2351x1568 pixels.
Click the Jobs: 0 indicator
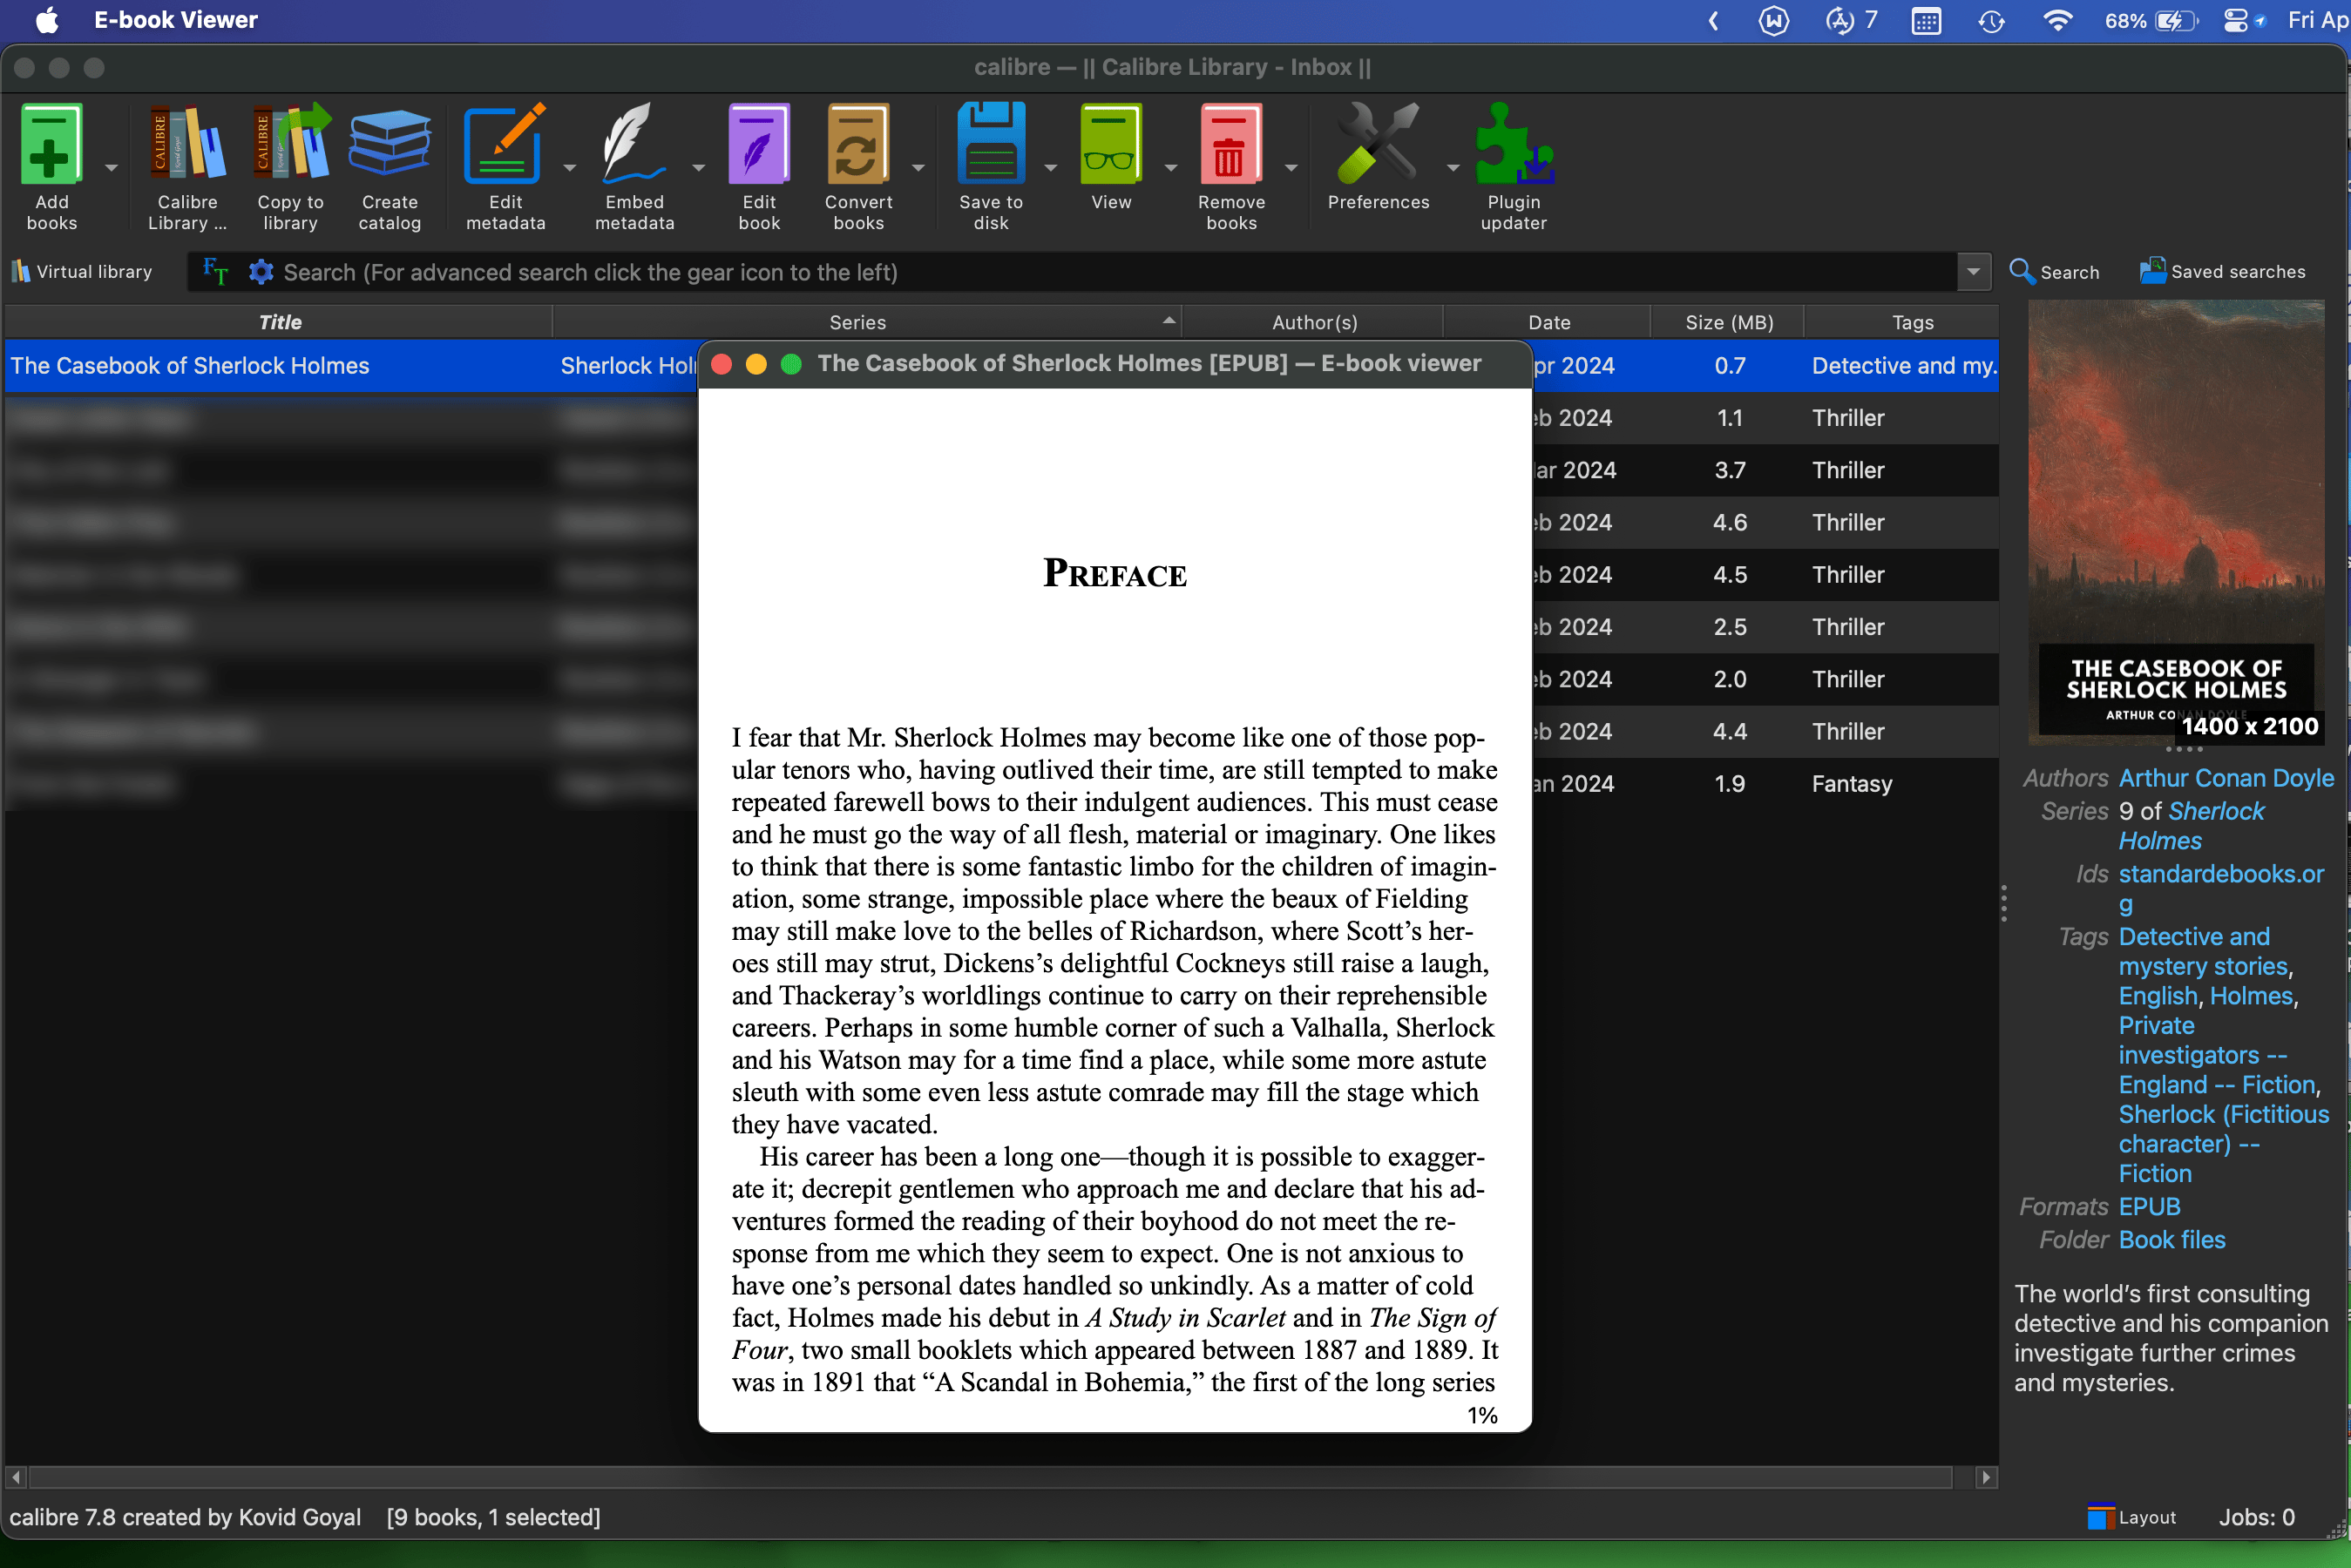[2257, 1517]
